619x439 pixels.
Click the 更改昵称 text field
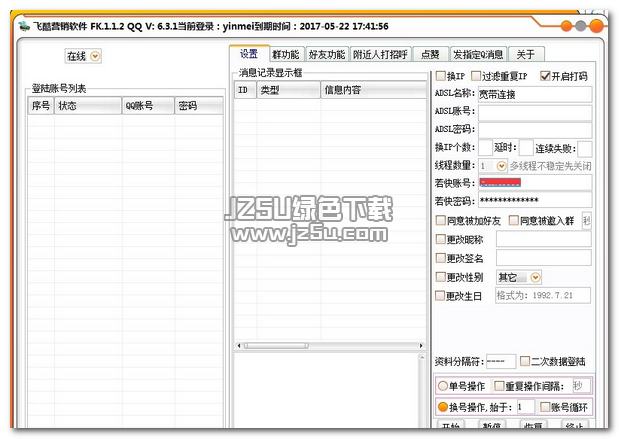[544, 239]
